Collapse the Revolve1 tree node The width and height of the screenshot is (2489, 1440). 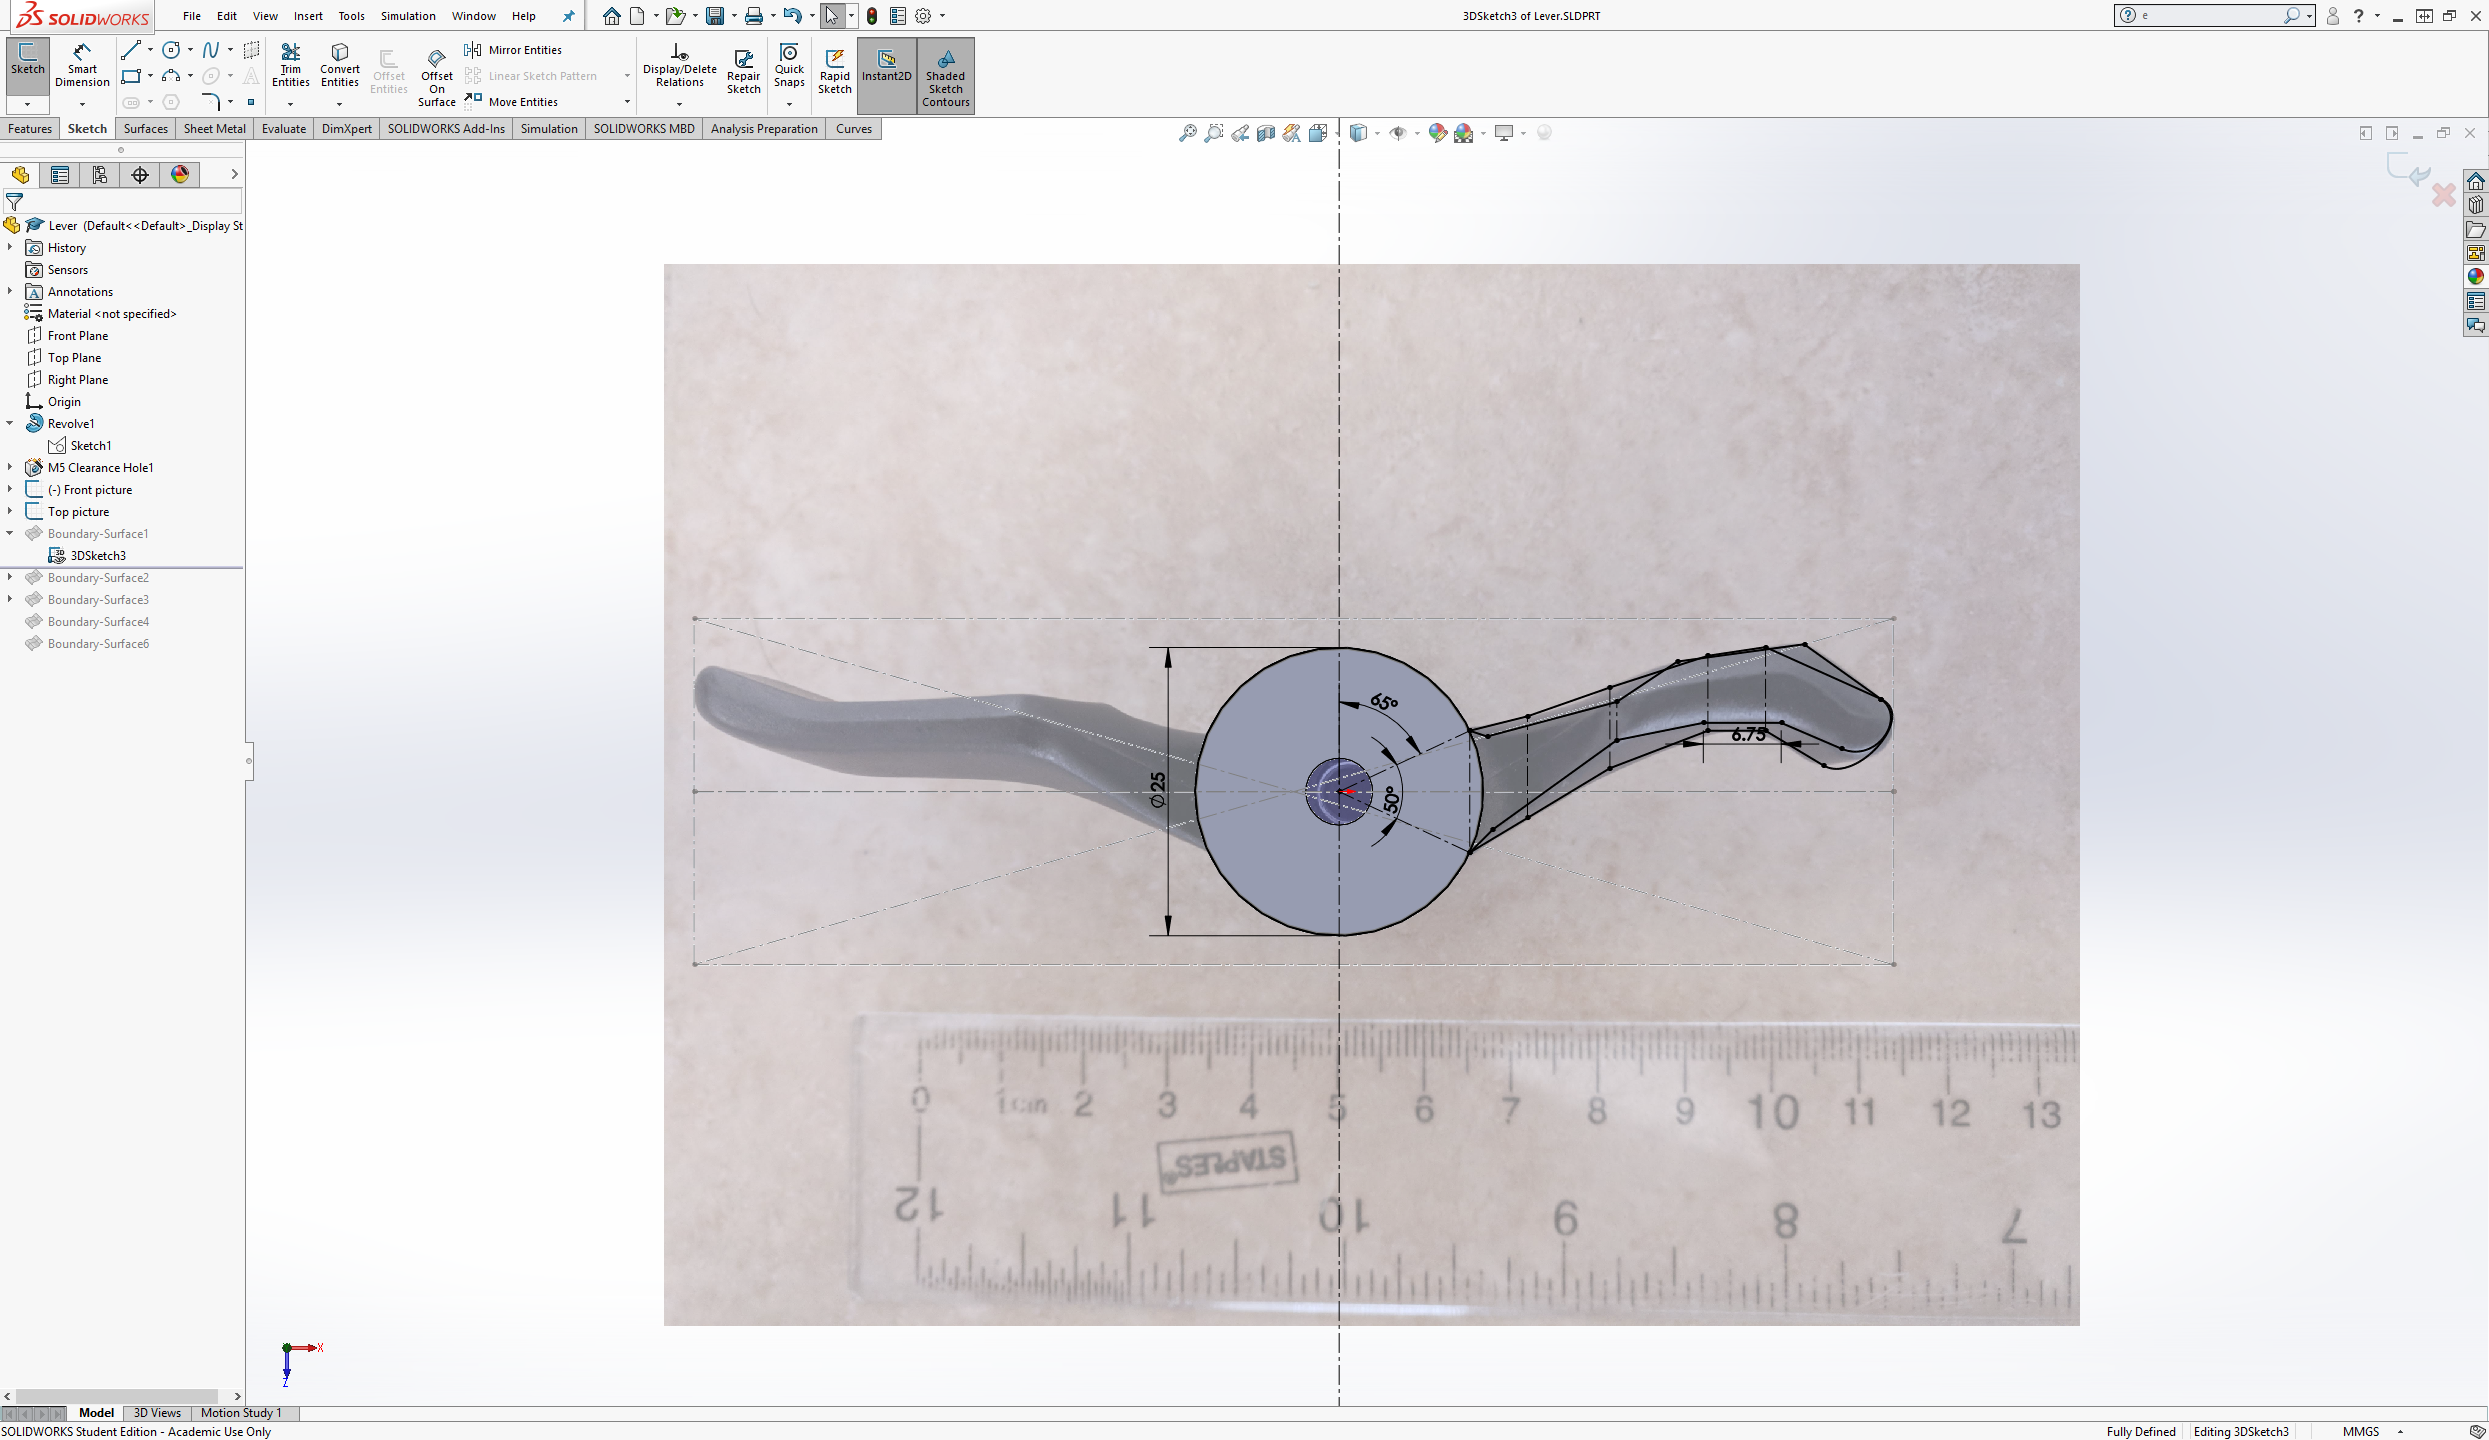(x=10, y=423)
